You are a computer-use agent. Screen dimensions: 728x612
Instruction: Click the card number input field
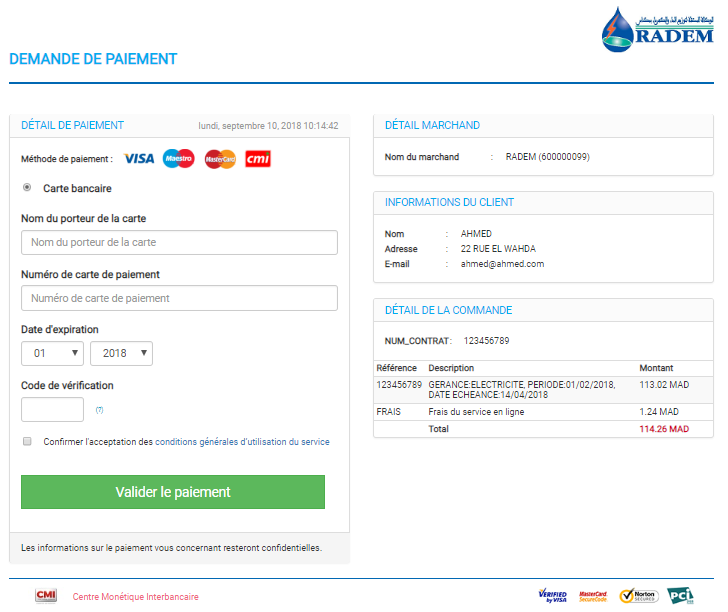pos(179,298)
